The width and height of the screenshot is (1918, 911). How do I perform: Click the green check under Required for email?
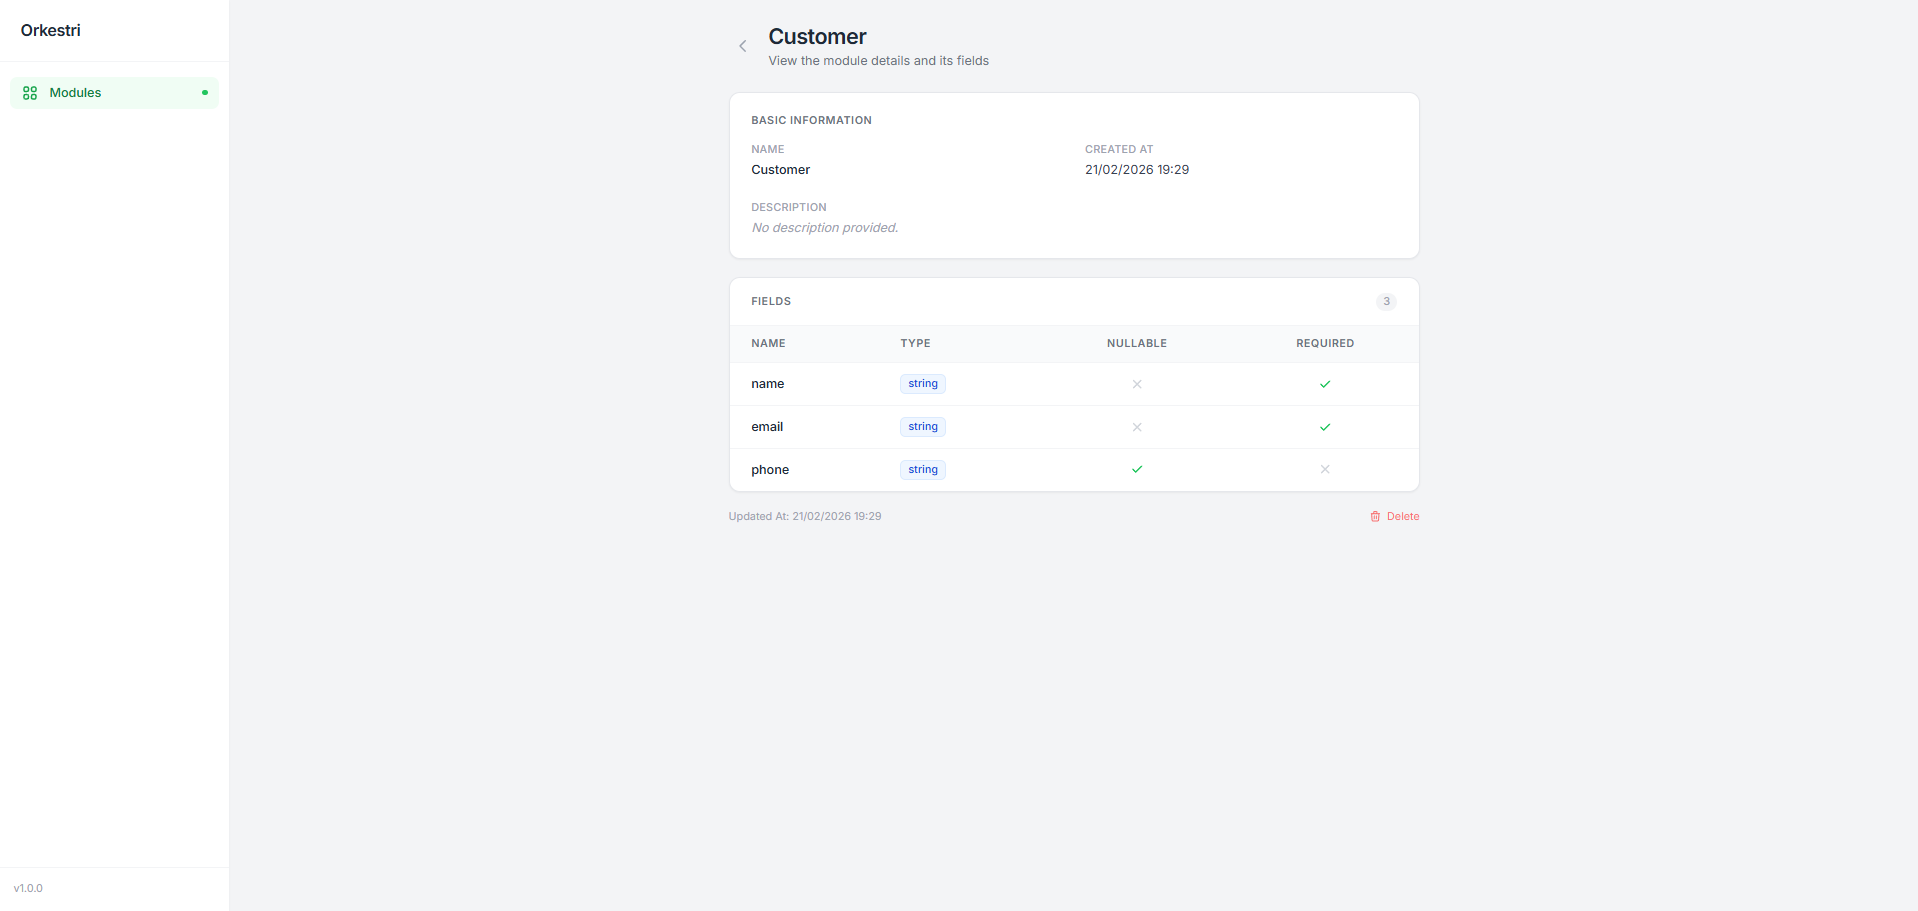point(1325,426)
